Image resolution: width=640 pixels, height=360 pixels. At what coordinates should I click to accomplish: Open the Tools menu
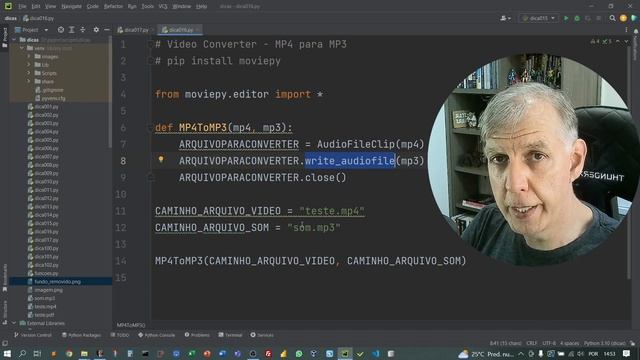click(x=147, y=7)
